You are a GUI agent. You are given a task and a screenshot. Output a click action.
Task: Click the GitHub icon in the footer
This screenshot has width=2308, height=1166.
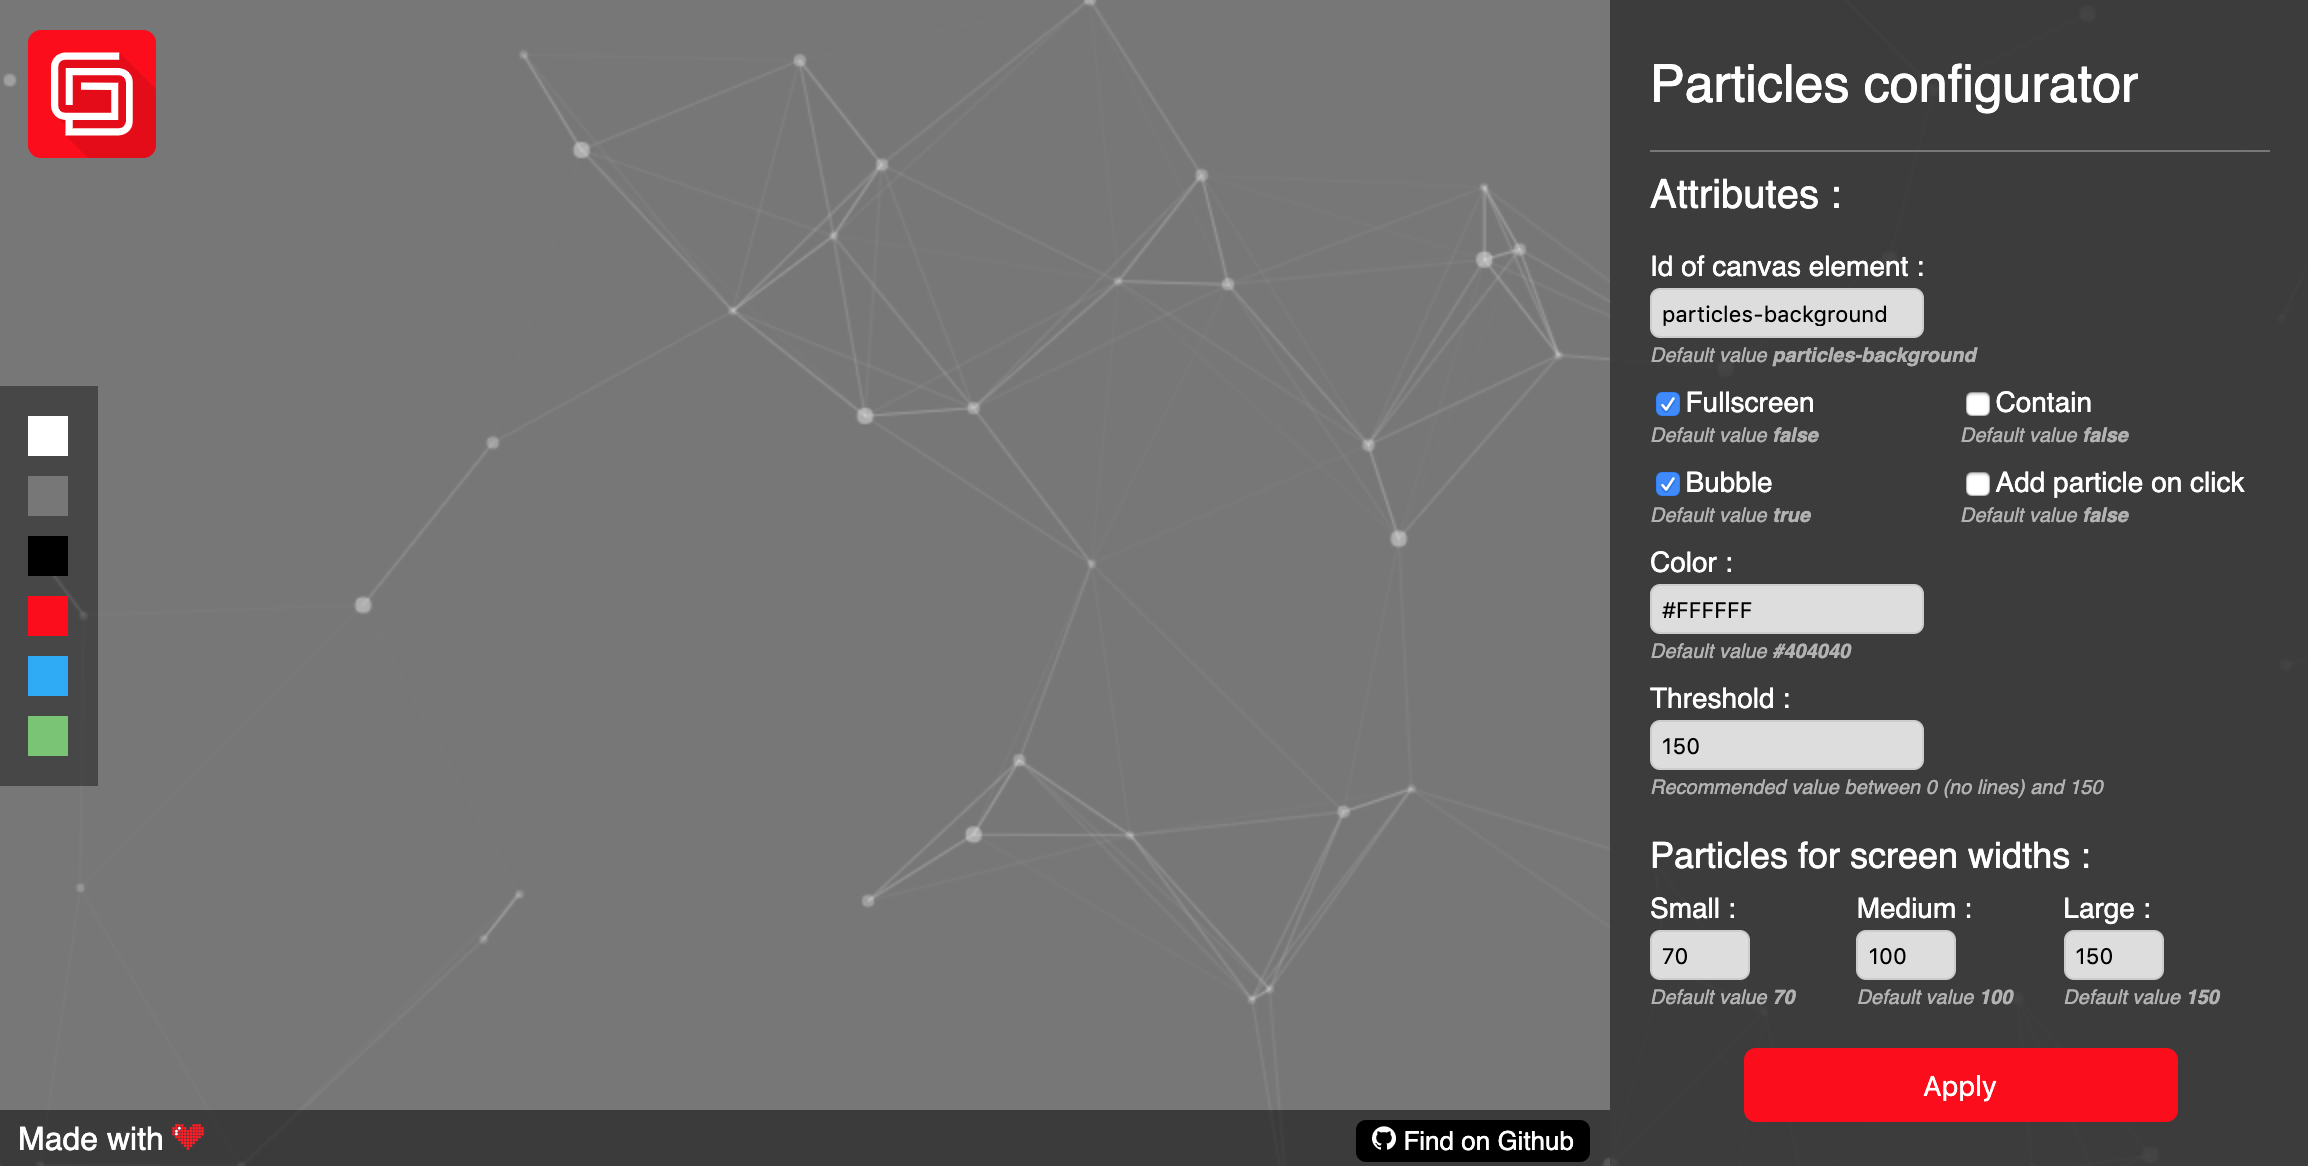click(x=1385, y=1140)
